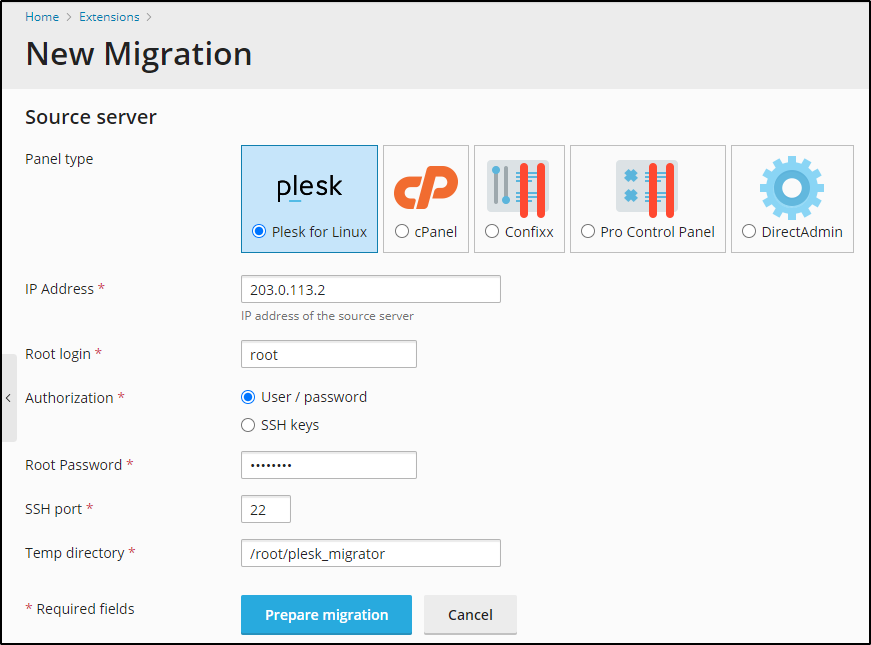Screen dimensions: 871x645
Task: Select the Plesk for Linux radio button
Action: 260,232
